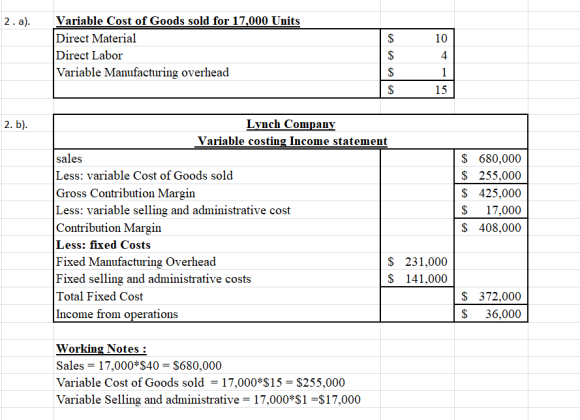Click the amount $372,000
Screen dimensions: 580x420
[x=491, y=296]
